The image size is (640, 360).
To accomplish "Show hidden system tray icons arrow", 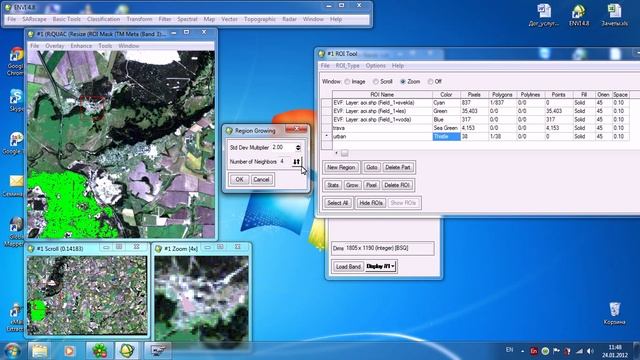I will [522, 351].
